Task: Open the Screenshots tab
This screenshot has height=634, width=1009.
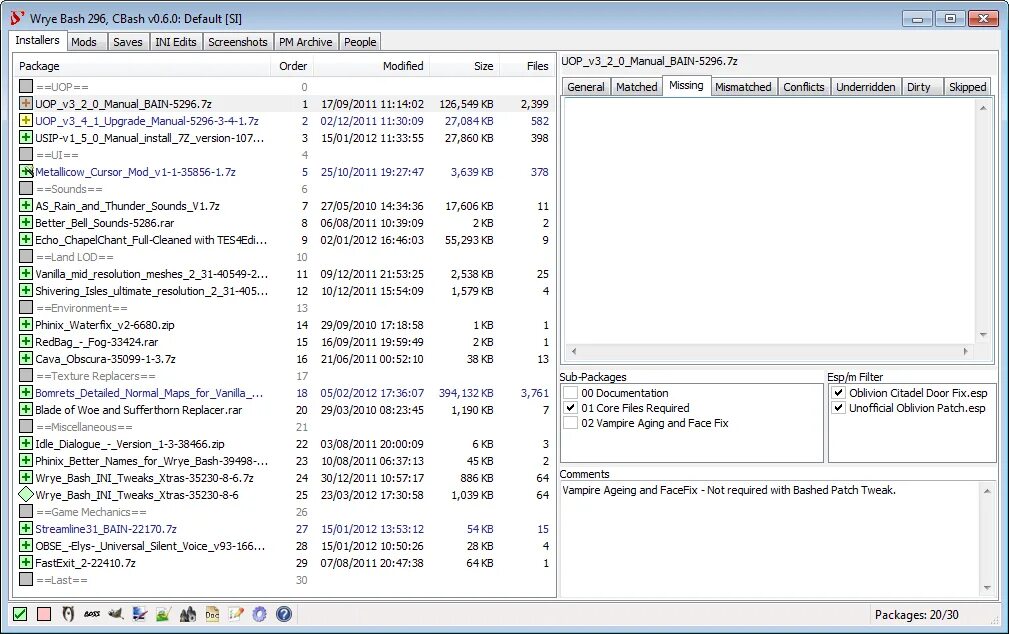Action: (x=237, y=42)
